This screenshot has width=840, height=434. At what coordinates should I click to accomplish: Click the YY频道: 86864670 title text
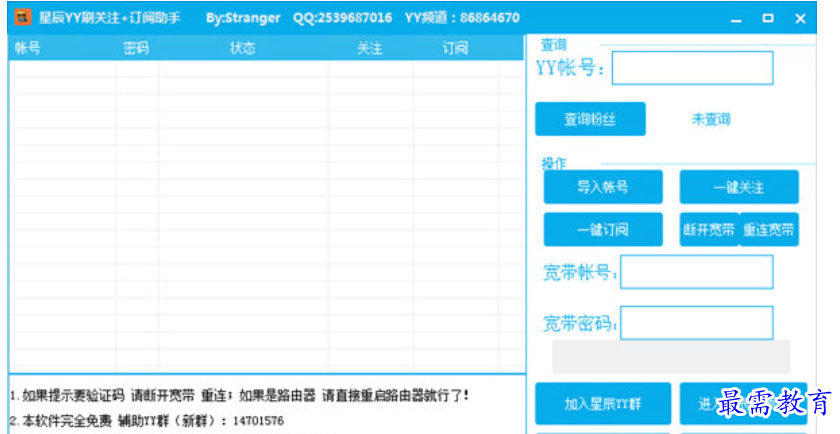[462, 18]
